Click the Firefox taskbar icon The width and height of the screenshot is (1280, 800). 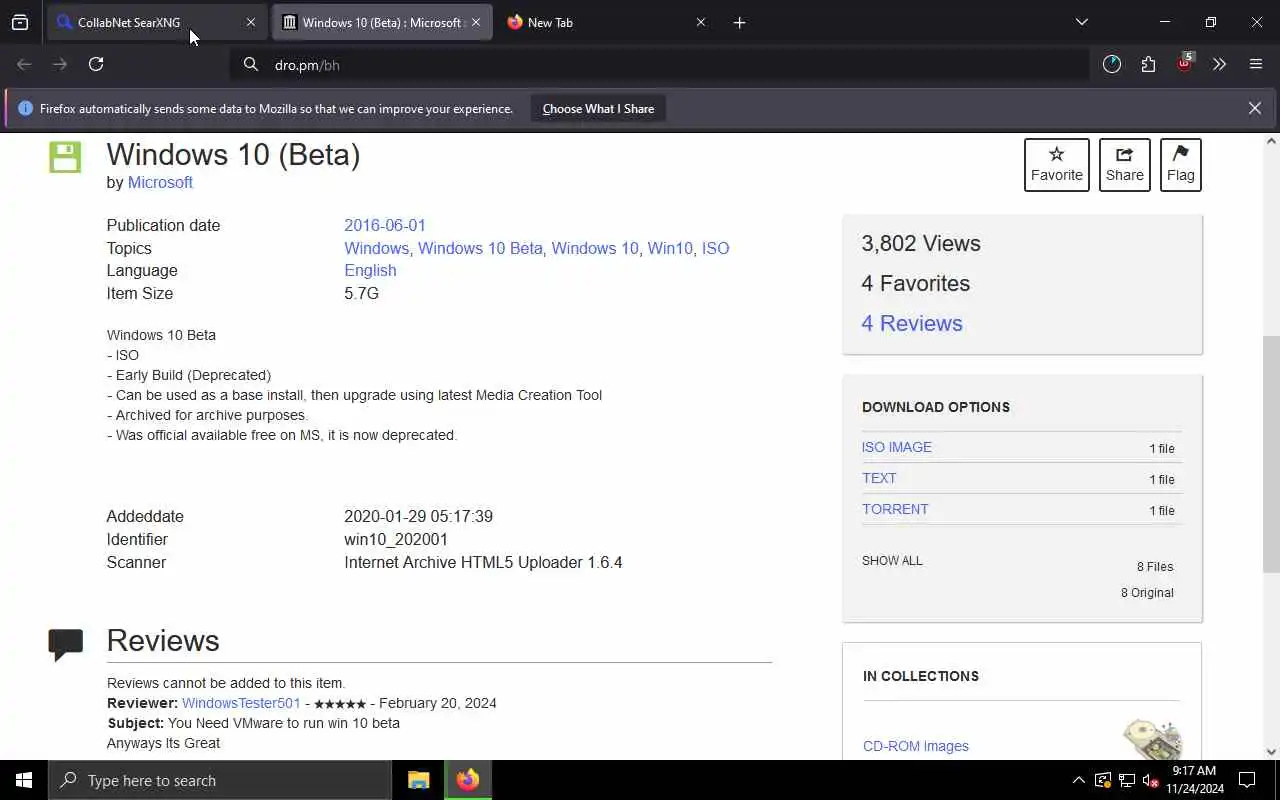468,780
